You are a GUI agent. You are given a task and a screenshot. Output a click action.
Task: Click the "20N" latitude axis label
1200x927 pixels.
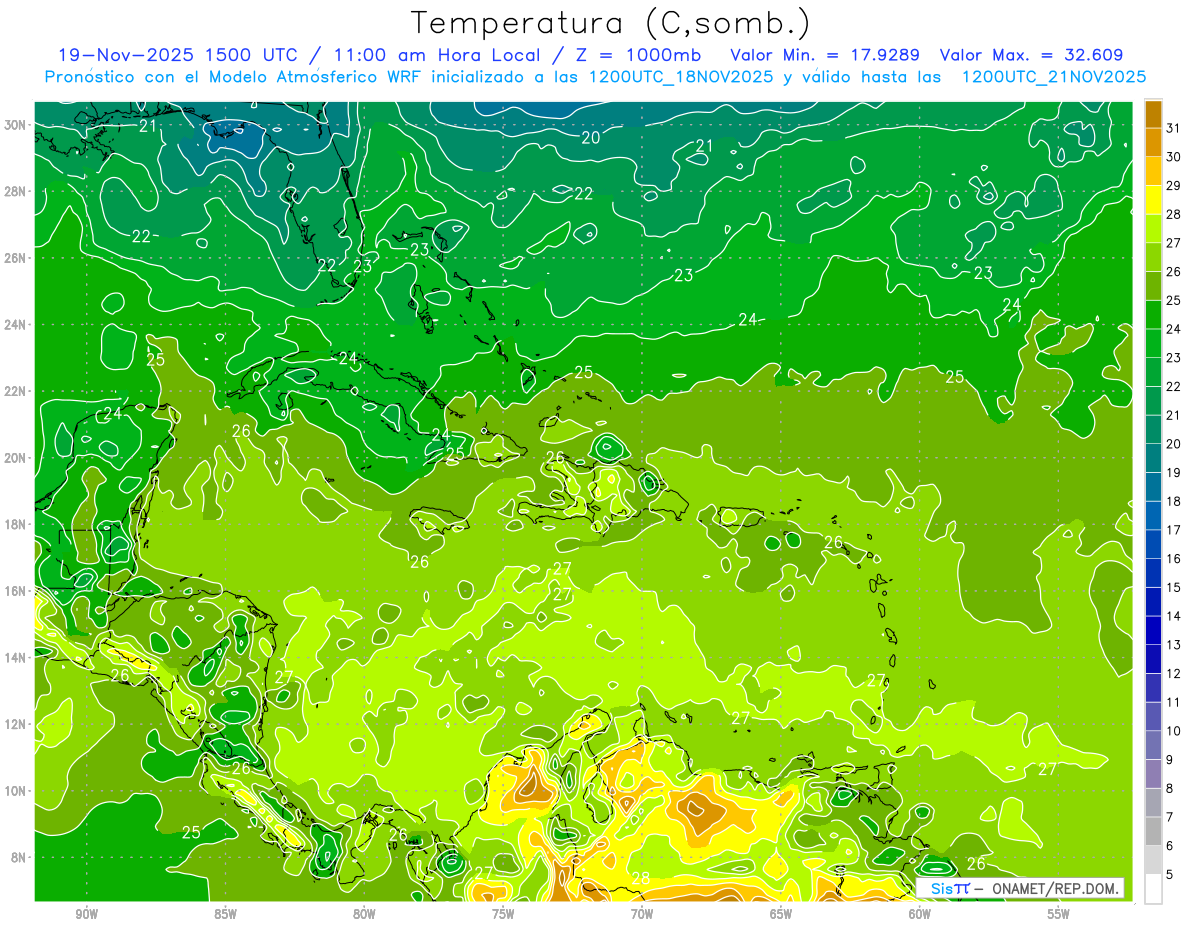15,458
